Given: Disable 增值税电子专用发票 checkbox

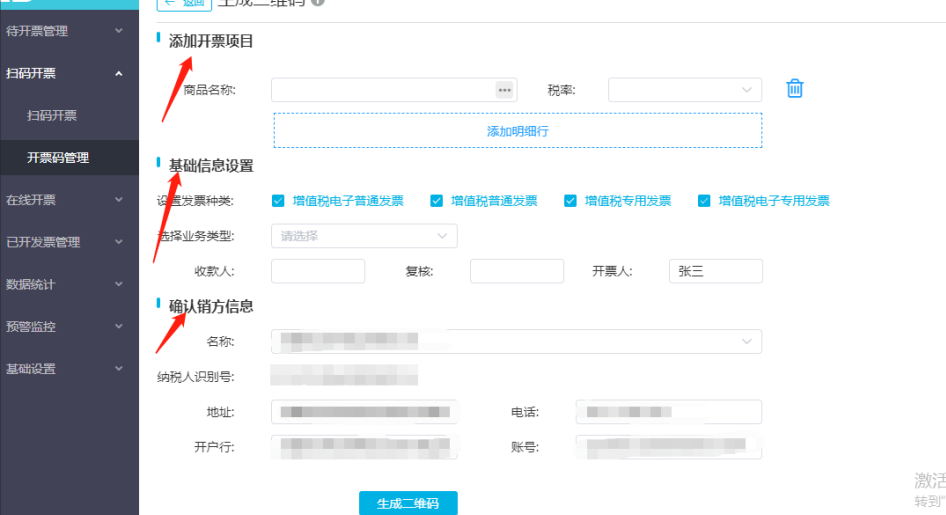Looking at the screenshot, I should pos(704,201).
